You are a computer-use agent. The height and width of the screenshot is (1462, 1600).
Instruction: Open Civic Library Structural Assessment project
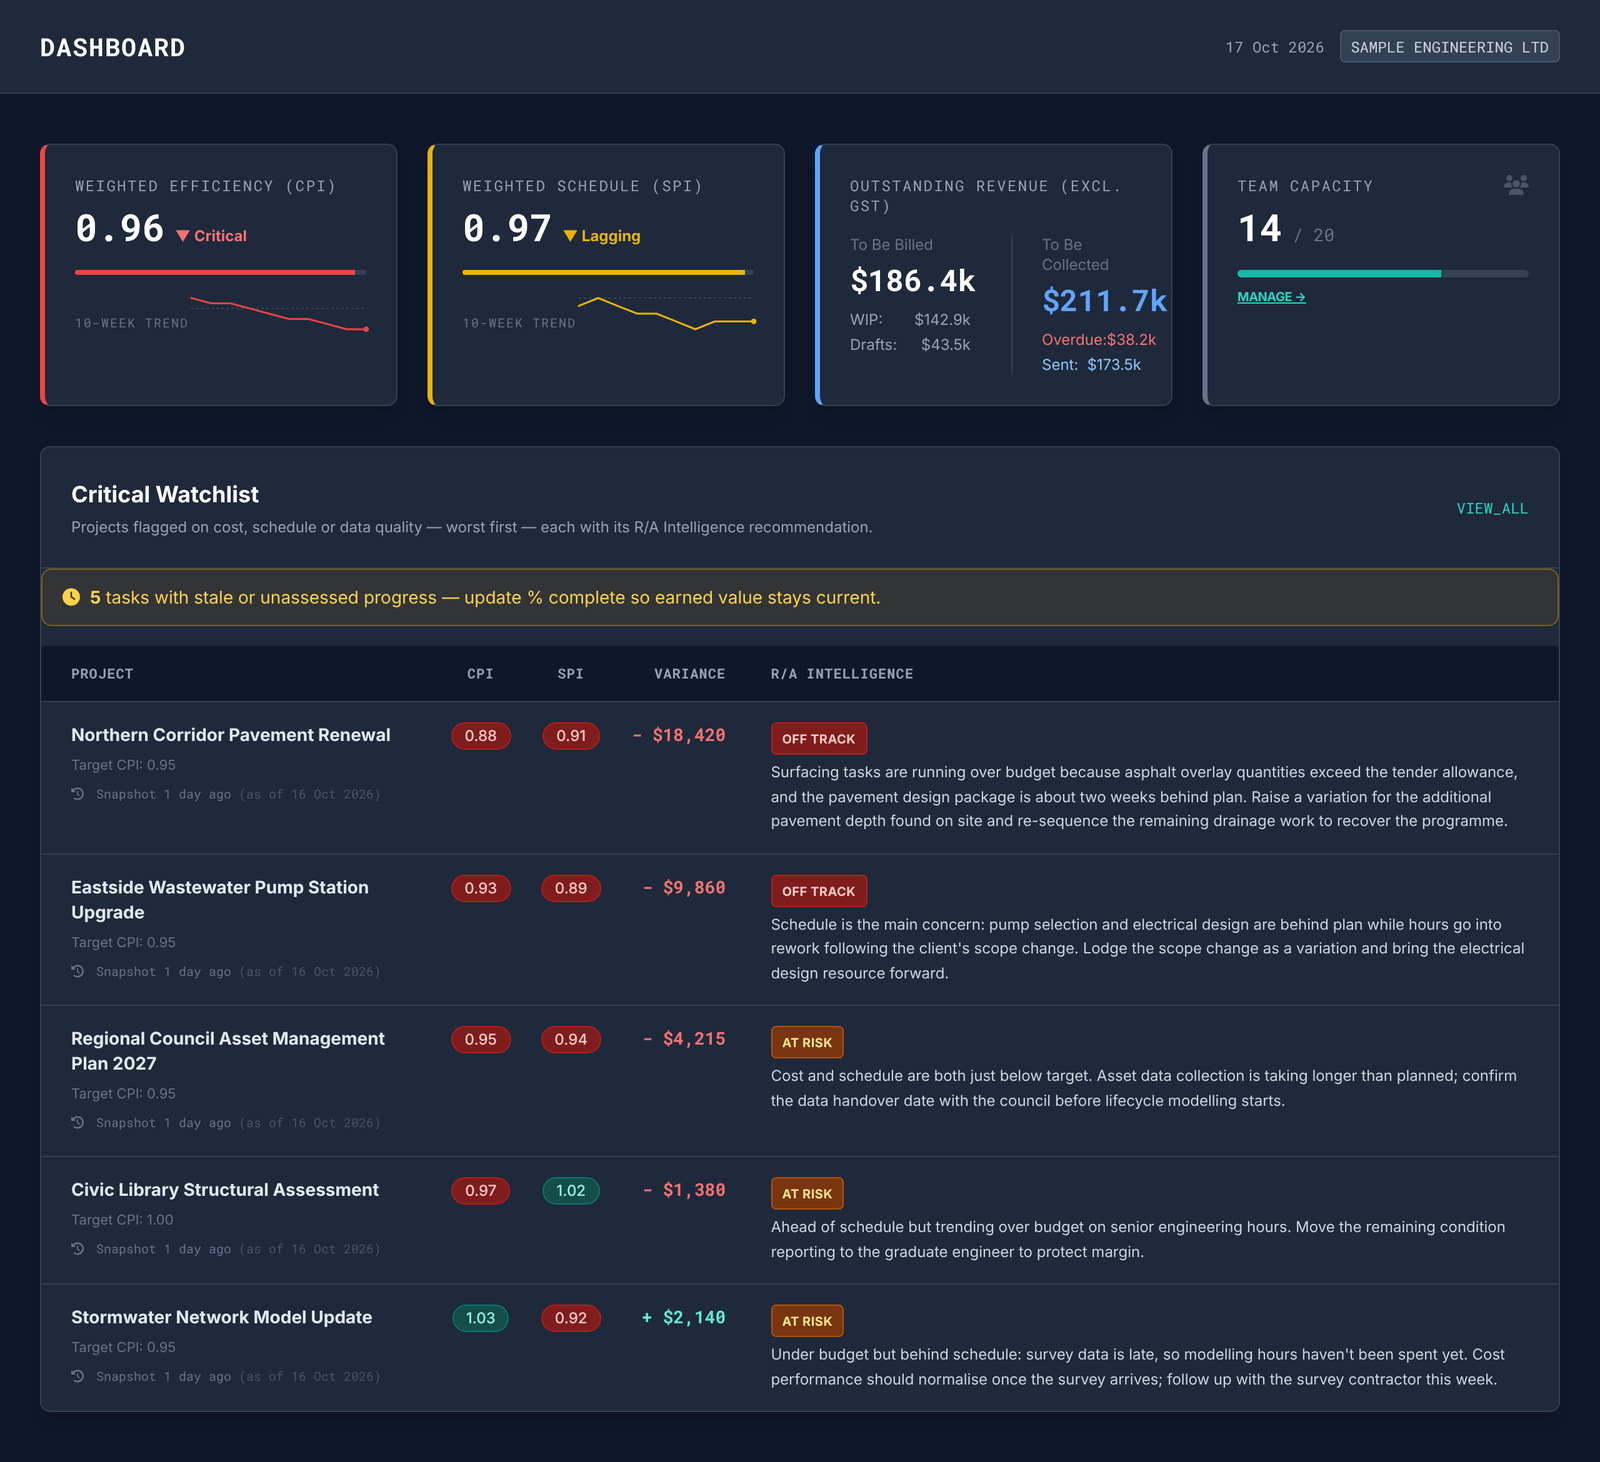pos(225,1190)
